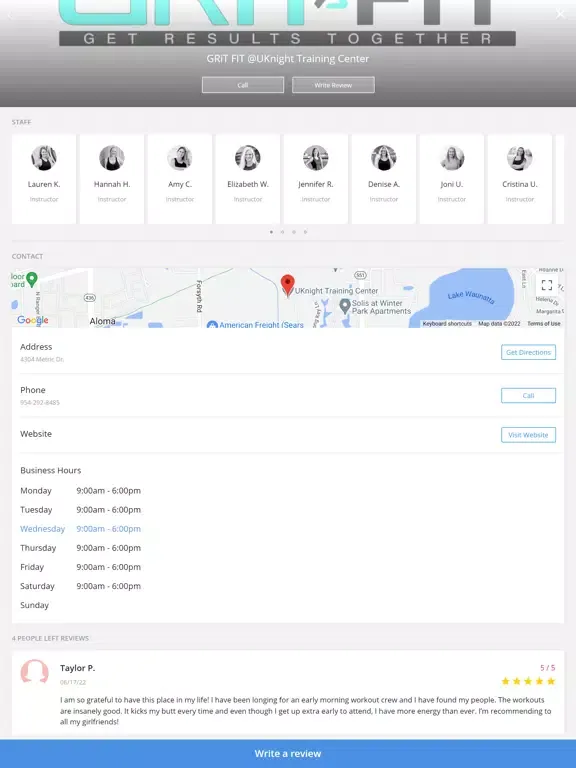576x768 pixels.
Task: Select the second staff carousel page dot
Action: (283, 232)
